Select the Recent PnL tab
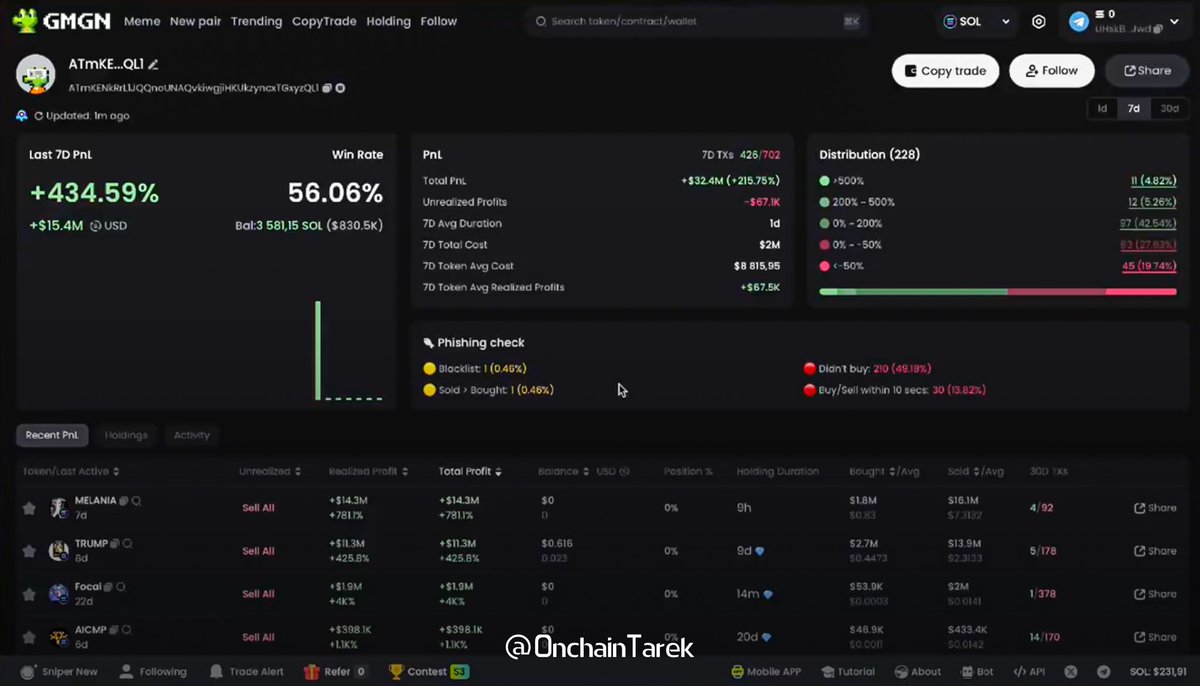The width and height of the screenshot is (1200, 686). click(52, 435)
